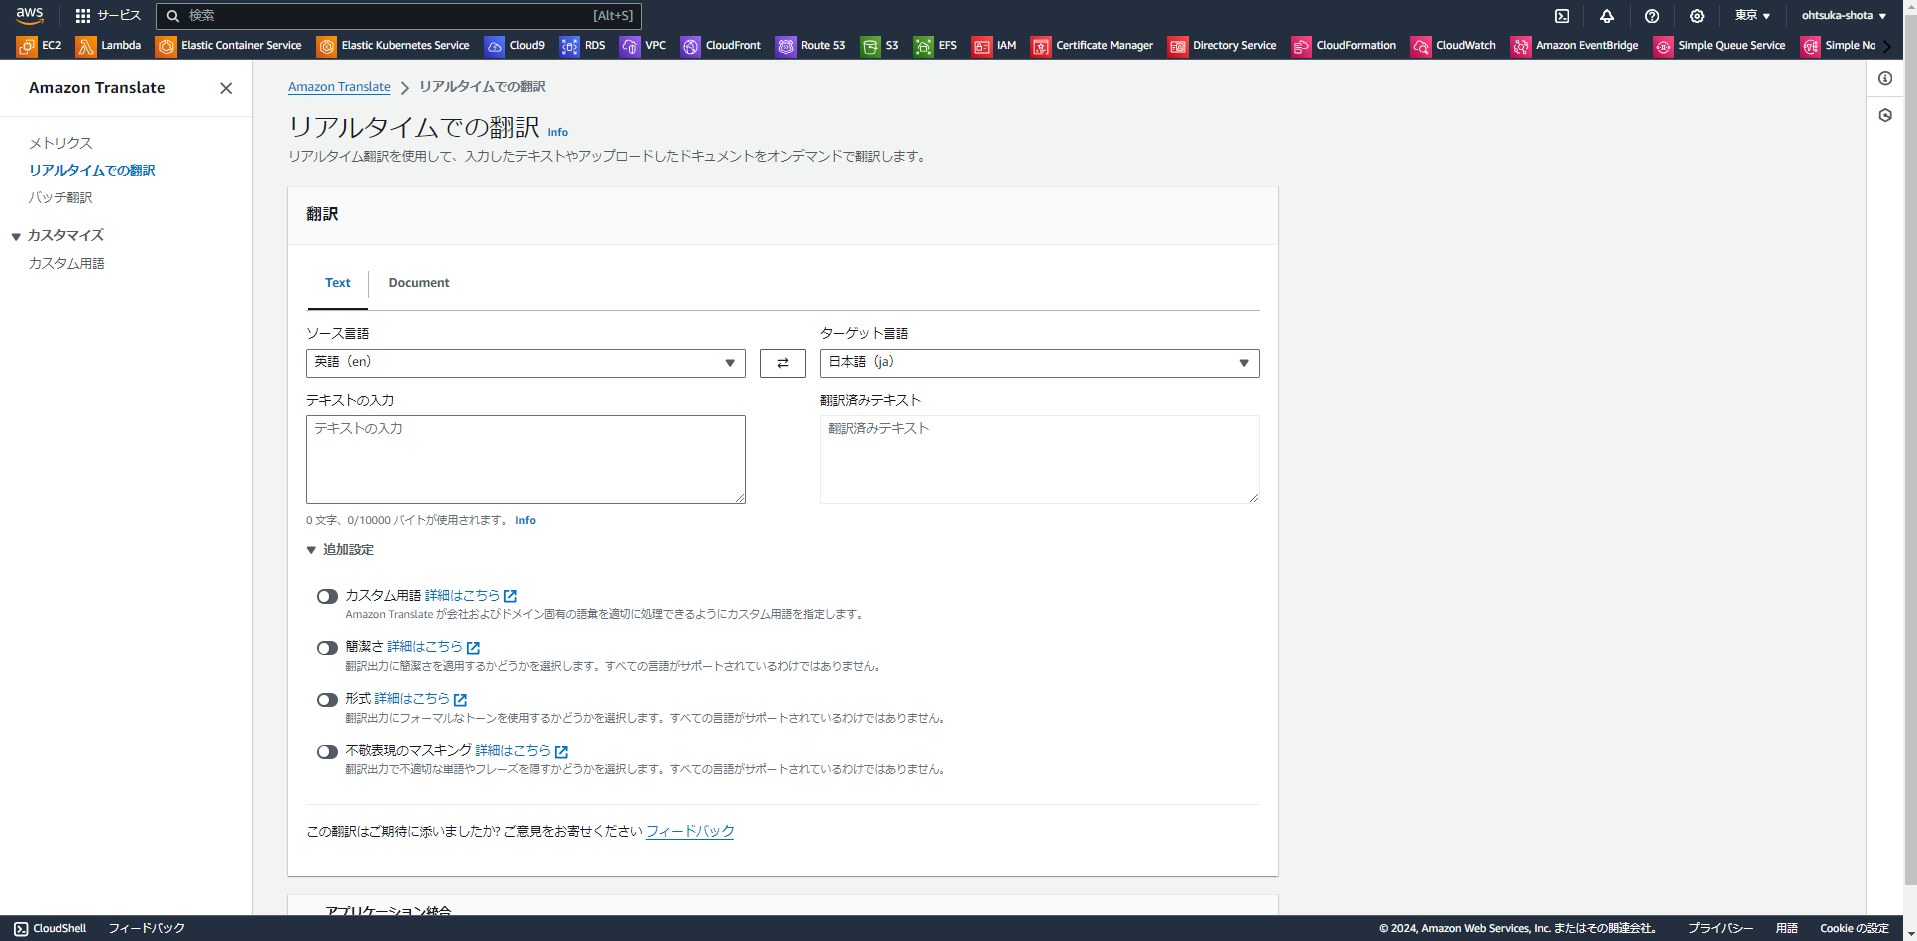
Task: Open the Amazon EventBridge shortcut
Action: point(1575,46)
